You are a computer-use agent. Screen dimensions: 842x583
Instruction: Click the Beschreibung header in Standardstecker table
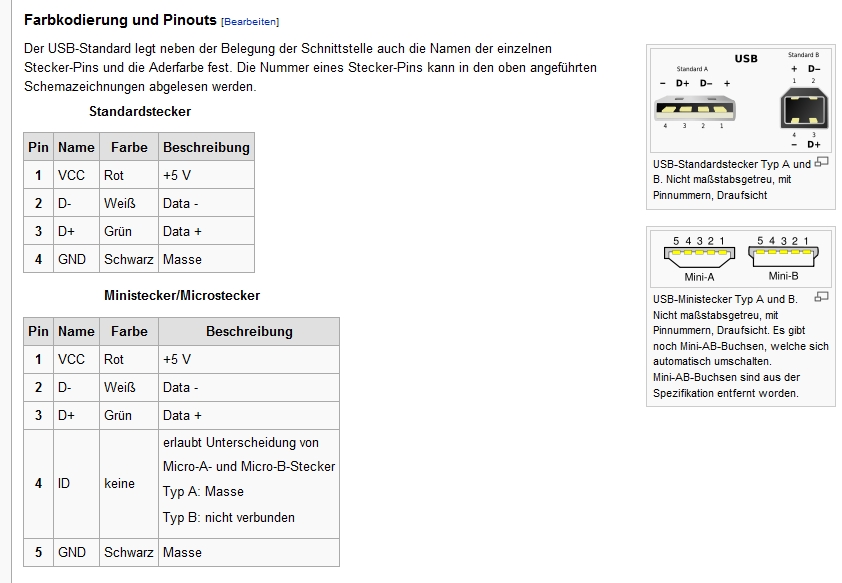point(206,147)
